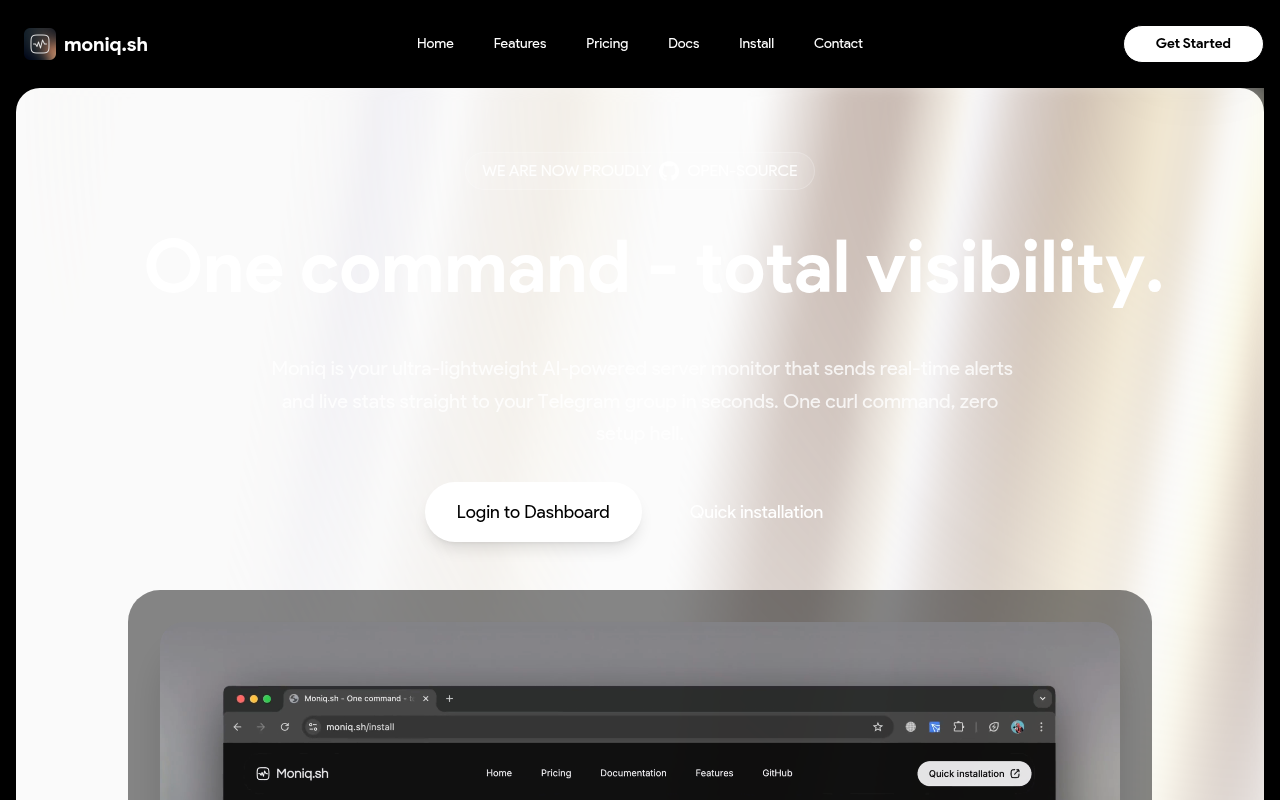Click the Moniq.sh logo in the mockup navbar
Viewport: 1280px width, 800px height.
click(291, 773)
